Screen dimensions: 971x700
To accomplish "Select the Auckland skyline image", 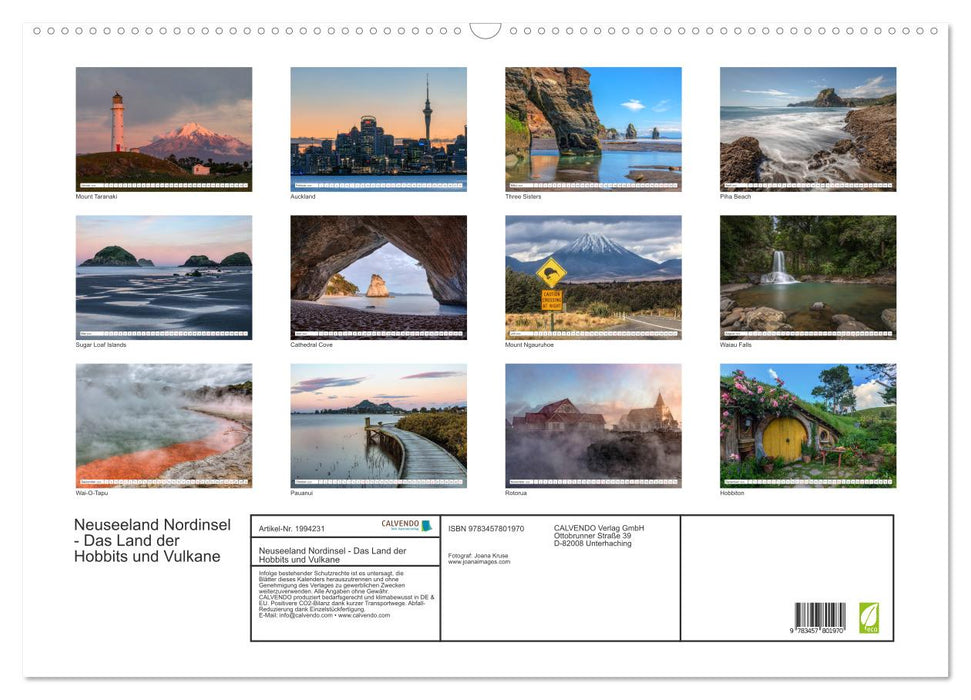I will tap(378, 128).
